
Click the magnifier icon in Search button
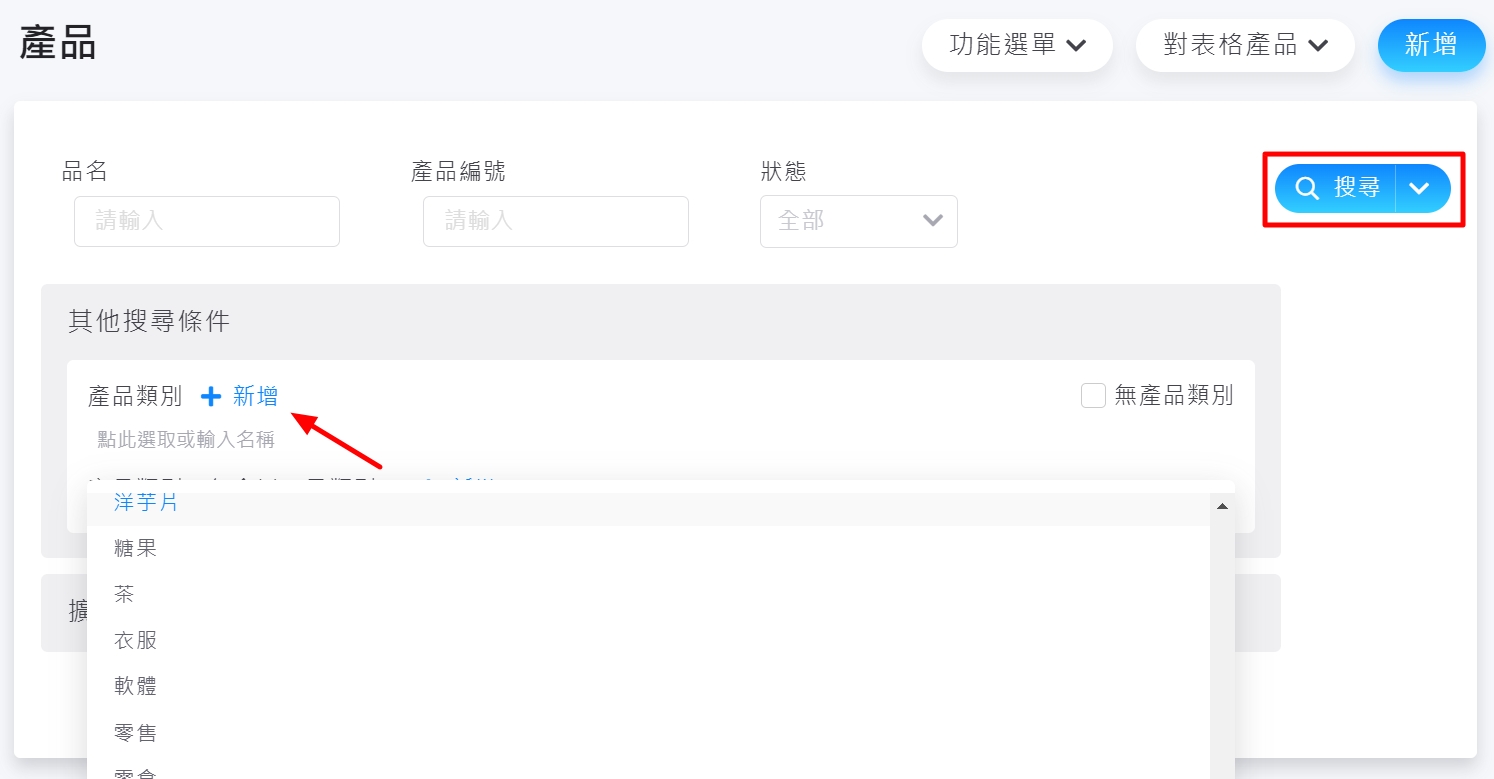[x=1307, y=188]
